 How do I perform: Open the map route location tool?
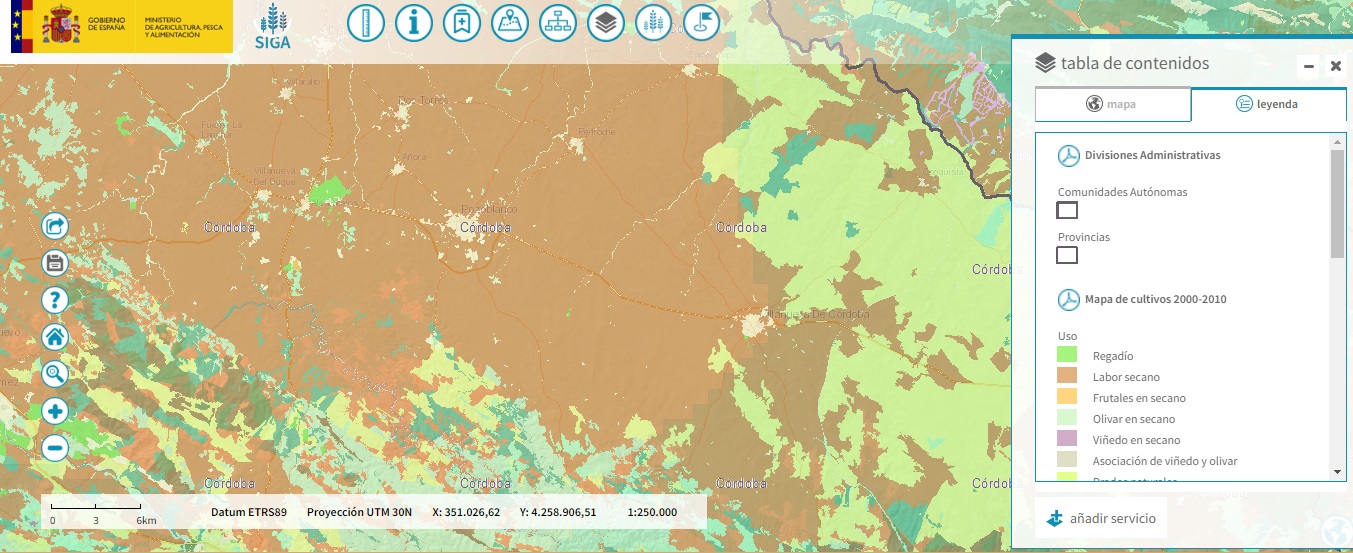coord(510,23)
